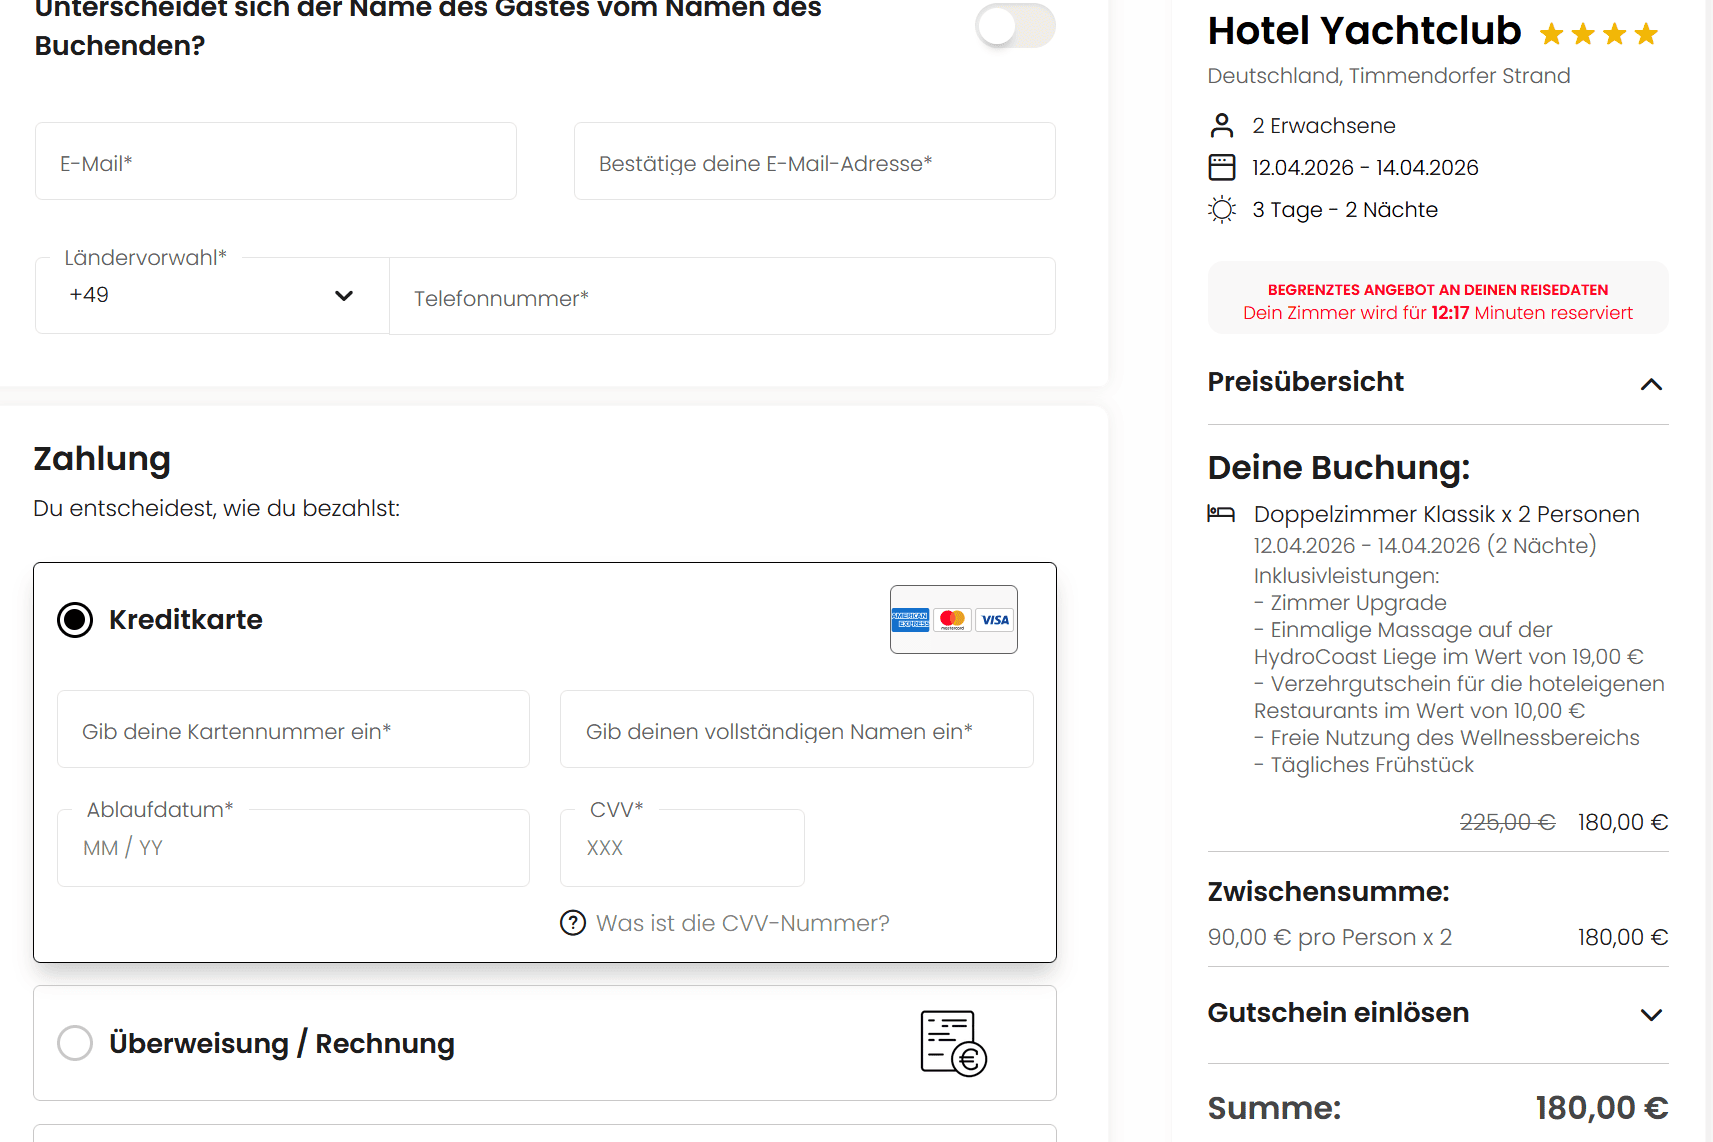
Task: Open the Ländervorwahl +49 dropdown
Action: pos(212,296)
